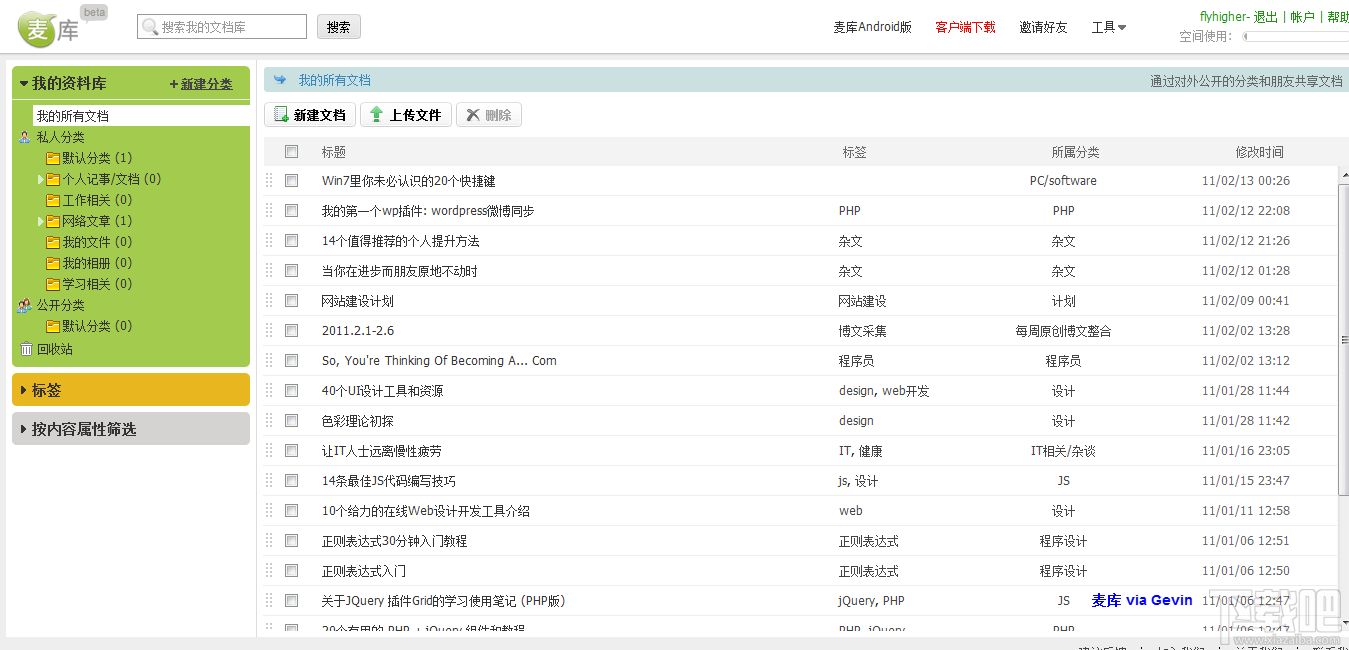This screenshot has width=1349, height=650.
Task: Sort by 标题 column header
Action: tap(333, 153)
